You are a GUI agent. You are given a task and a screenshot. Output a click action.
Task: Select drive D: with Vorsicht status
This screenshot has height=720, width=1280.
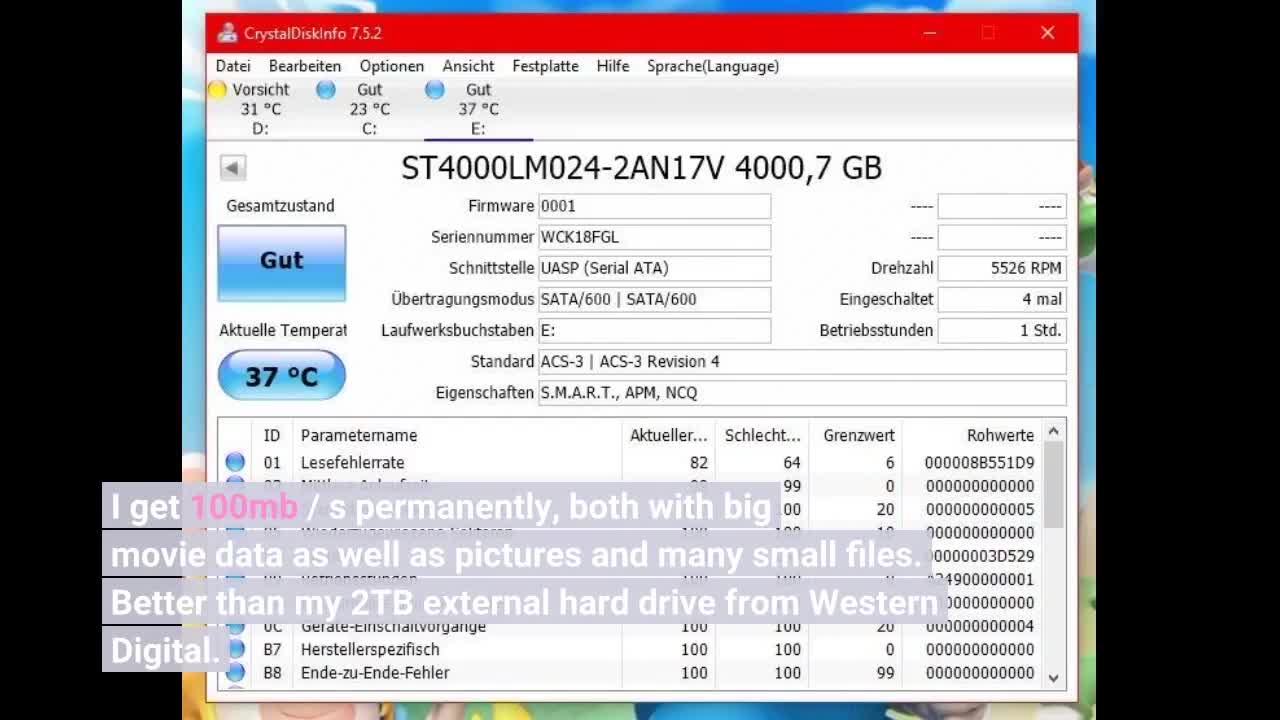260,109
